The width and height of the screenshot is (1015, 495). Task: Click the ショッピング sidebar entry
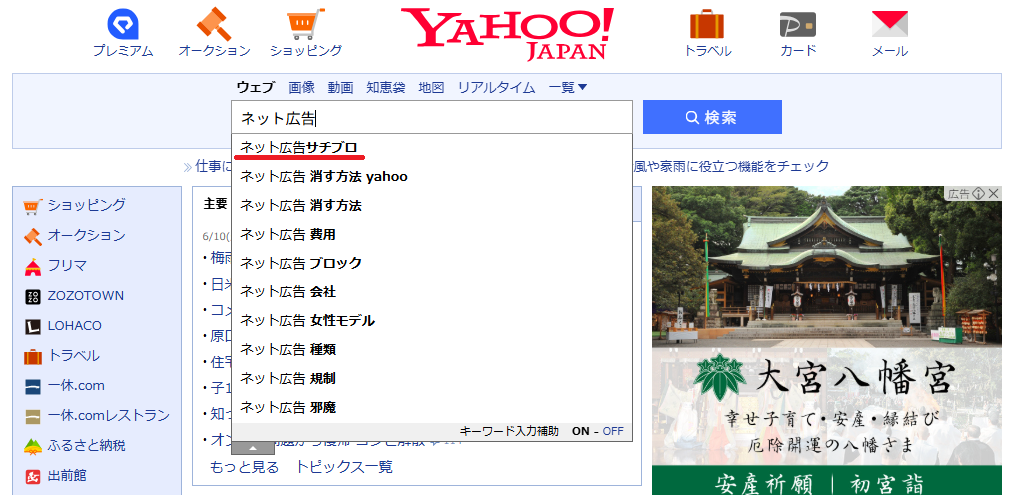pos(74,206)
